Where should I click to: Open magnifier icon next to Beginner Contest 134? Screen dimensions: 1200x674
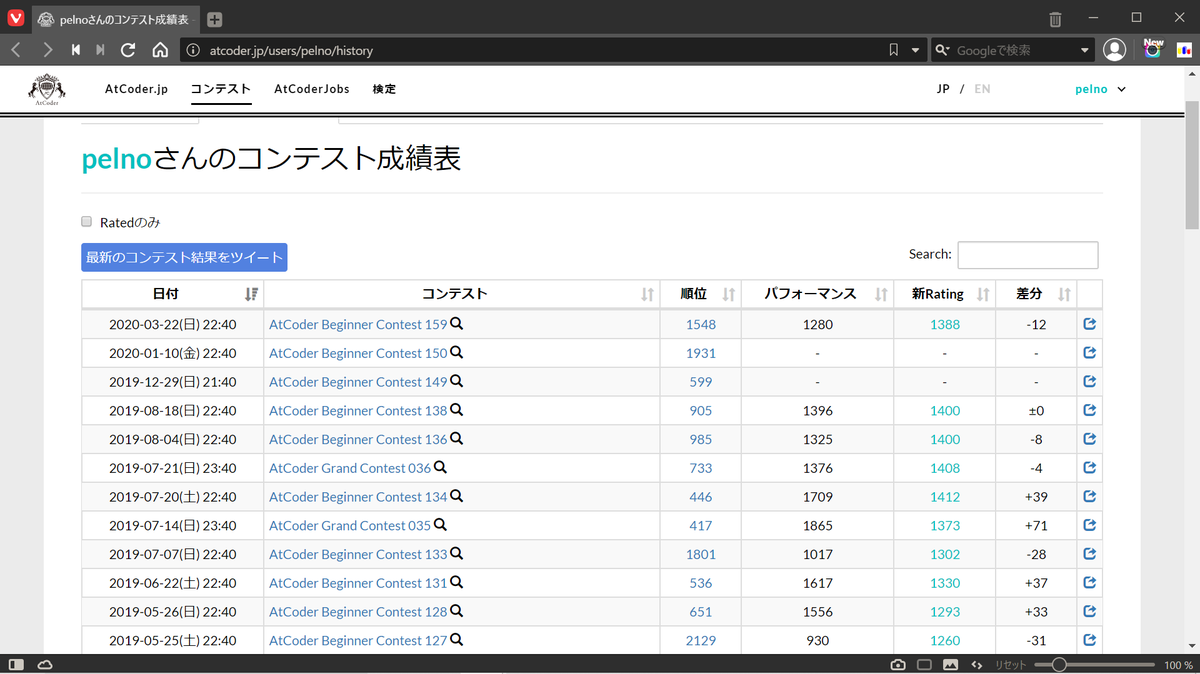[x=457, y=496]
